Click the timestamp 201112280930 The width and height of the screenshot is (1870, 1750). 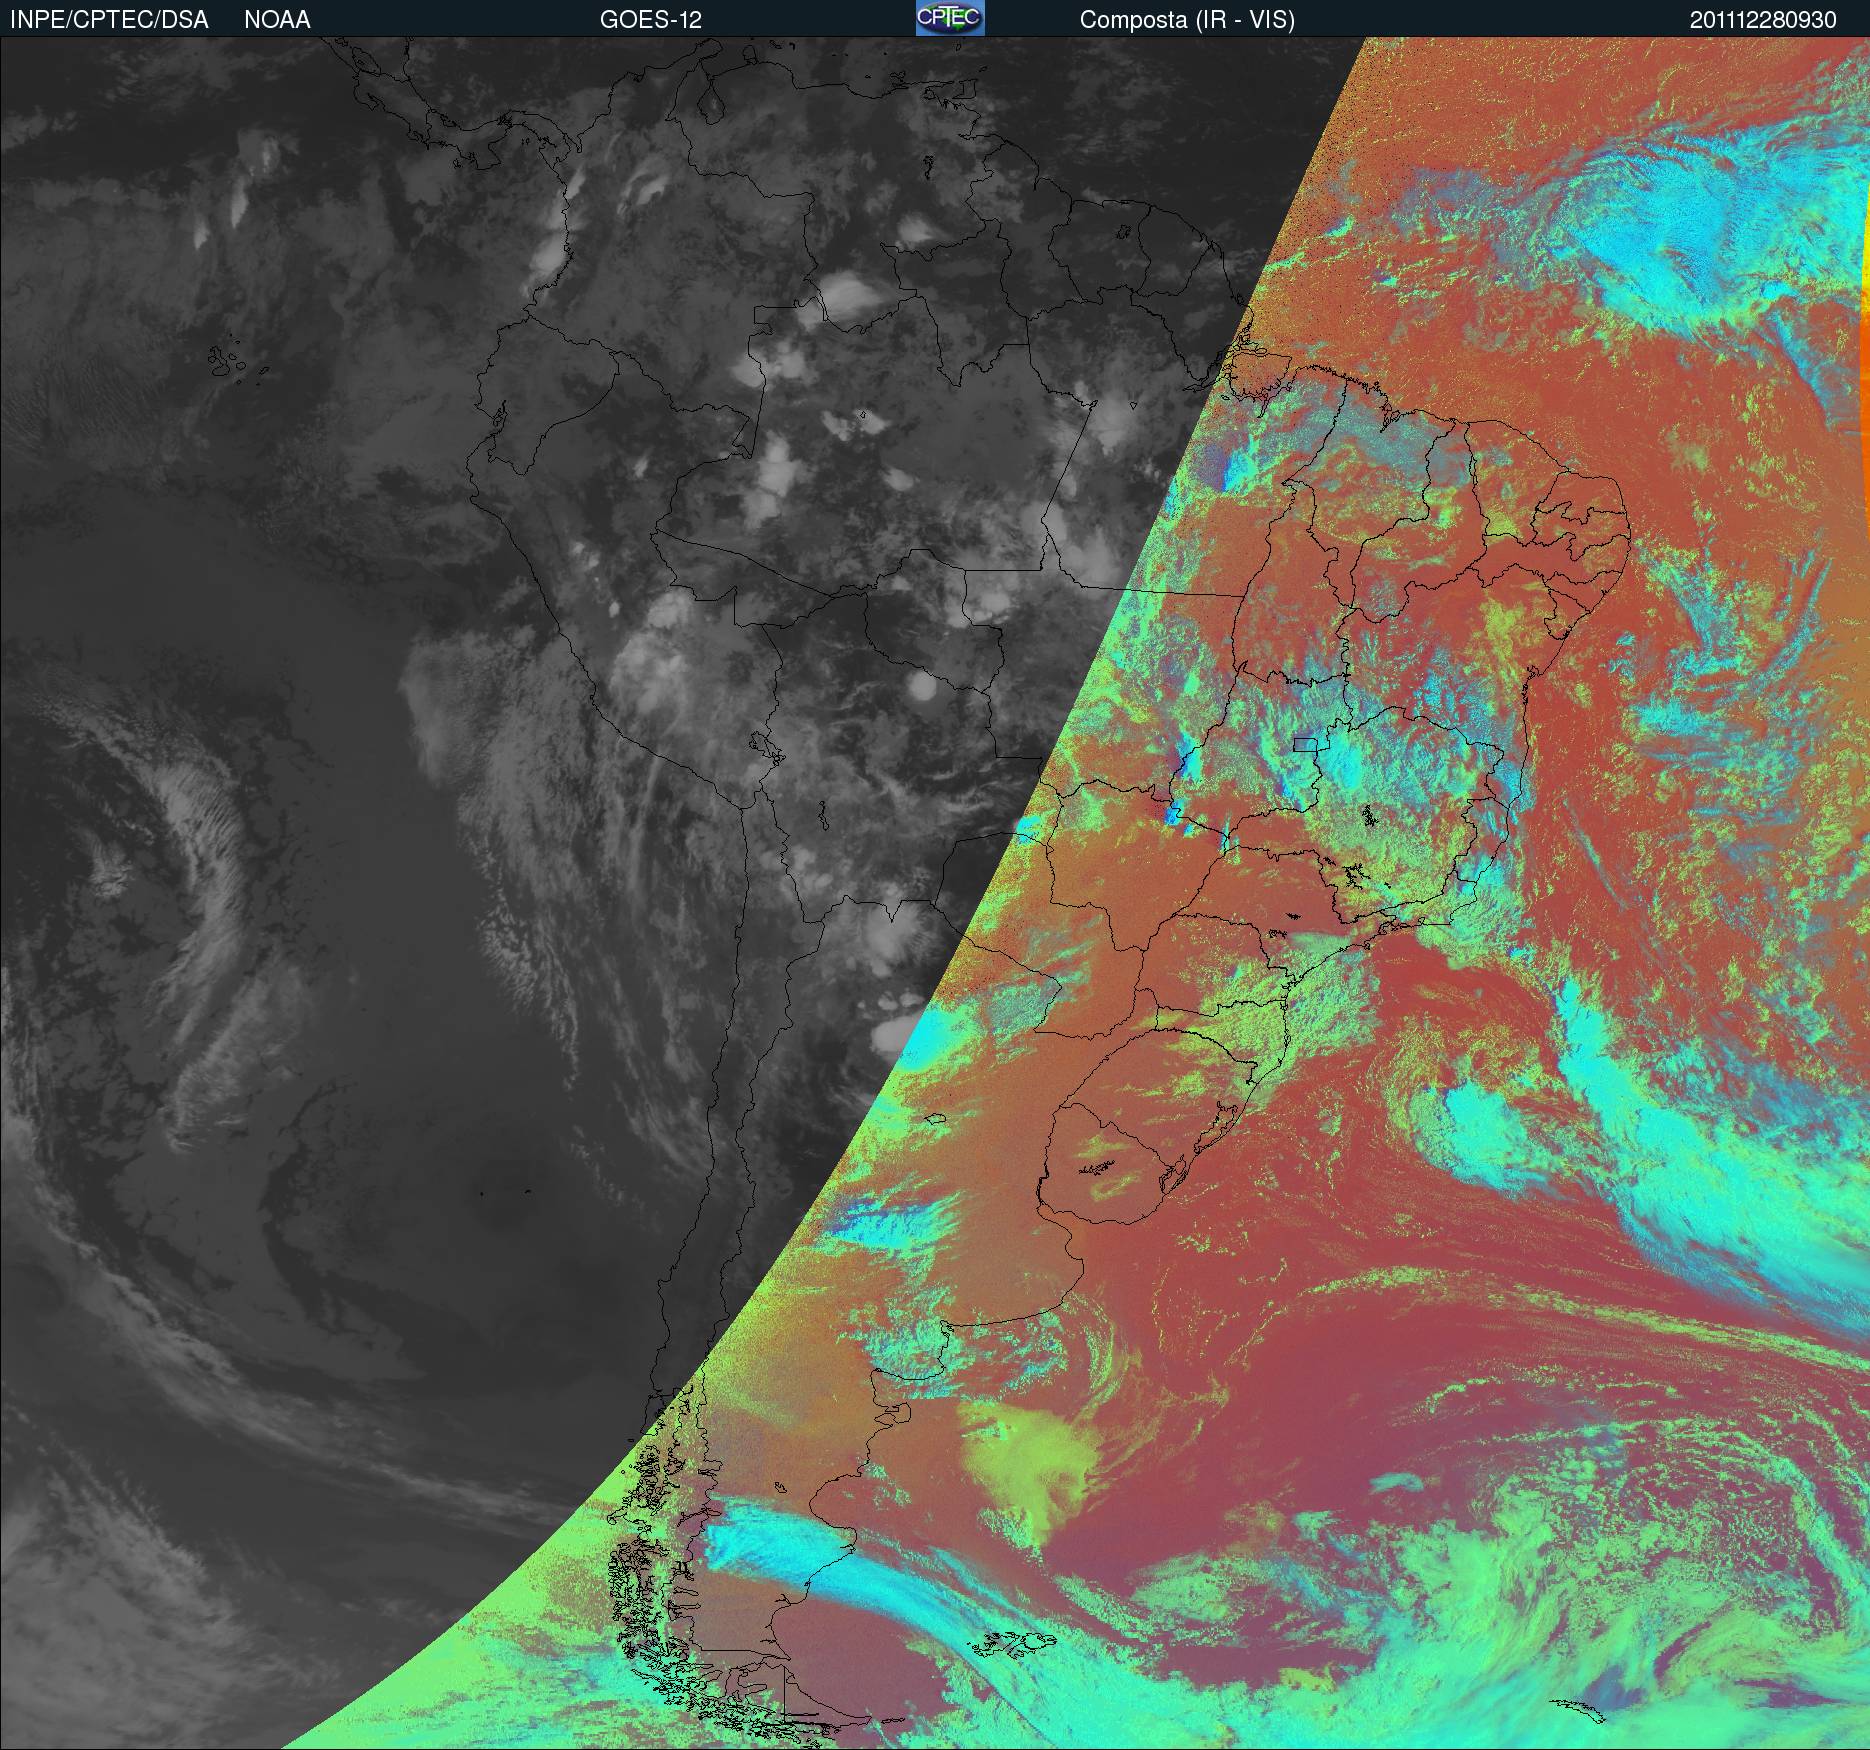[x=1763, y=20]
